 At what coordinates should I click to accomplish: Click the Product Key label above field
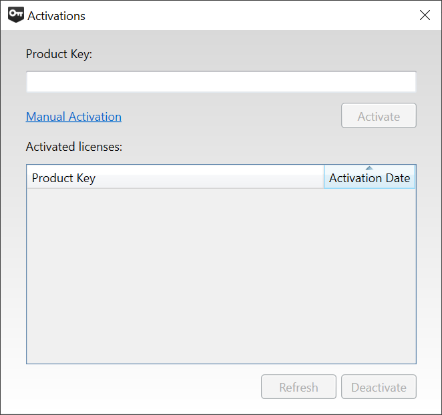pyautogui.click(x=59, y=54)
